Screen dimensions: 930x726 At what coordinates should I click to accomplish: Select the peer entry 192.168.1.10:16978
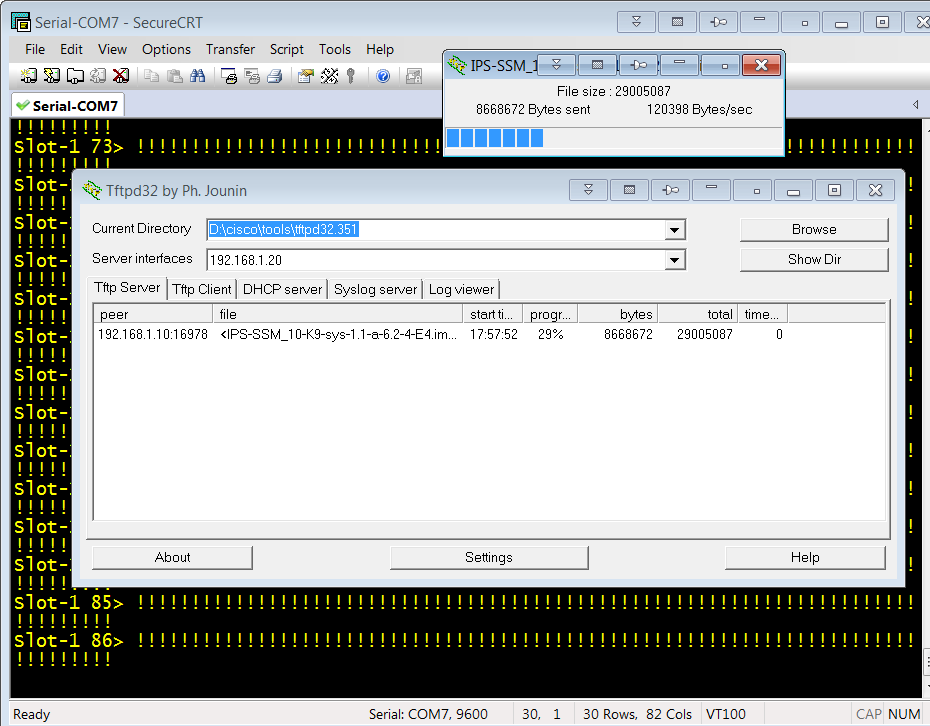click(153, 335)
